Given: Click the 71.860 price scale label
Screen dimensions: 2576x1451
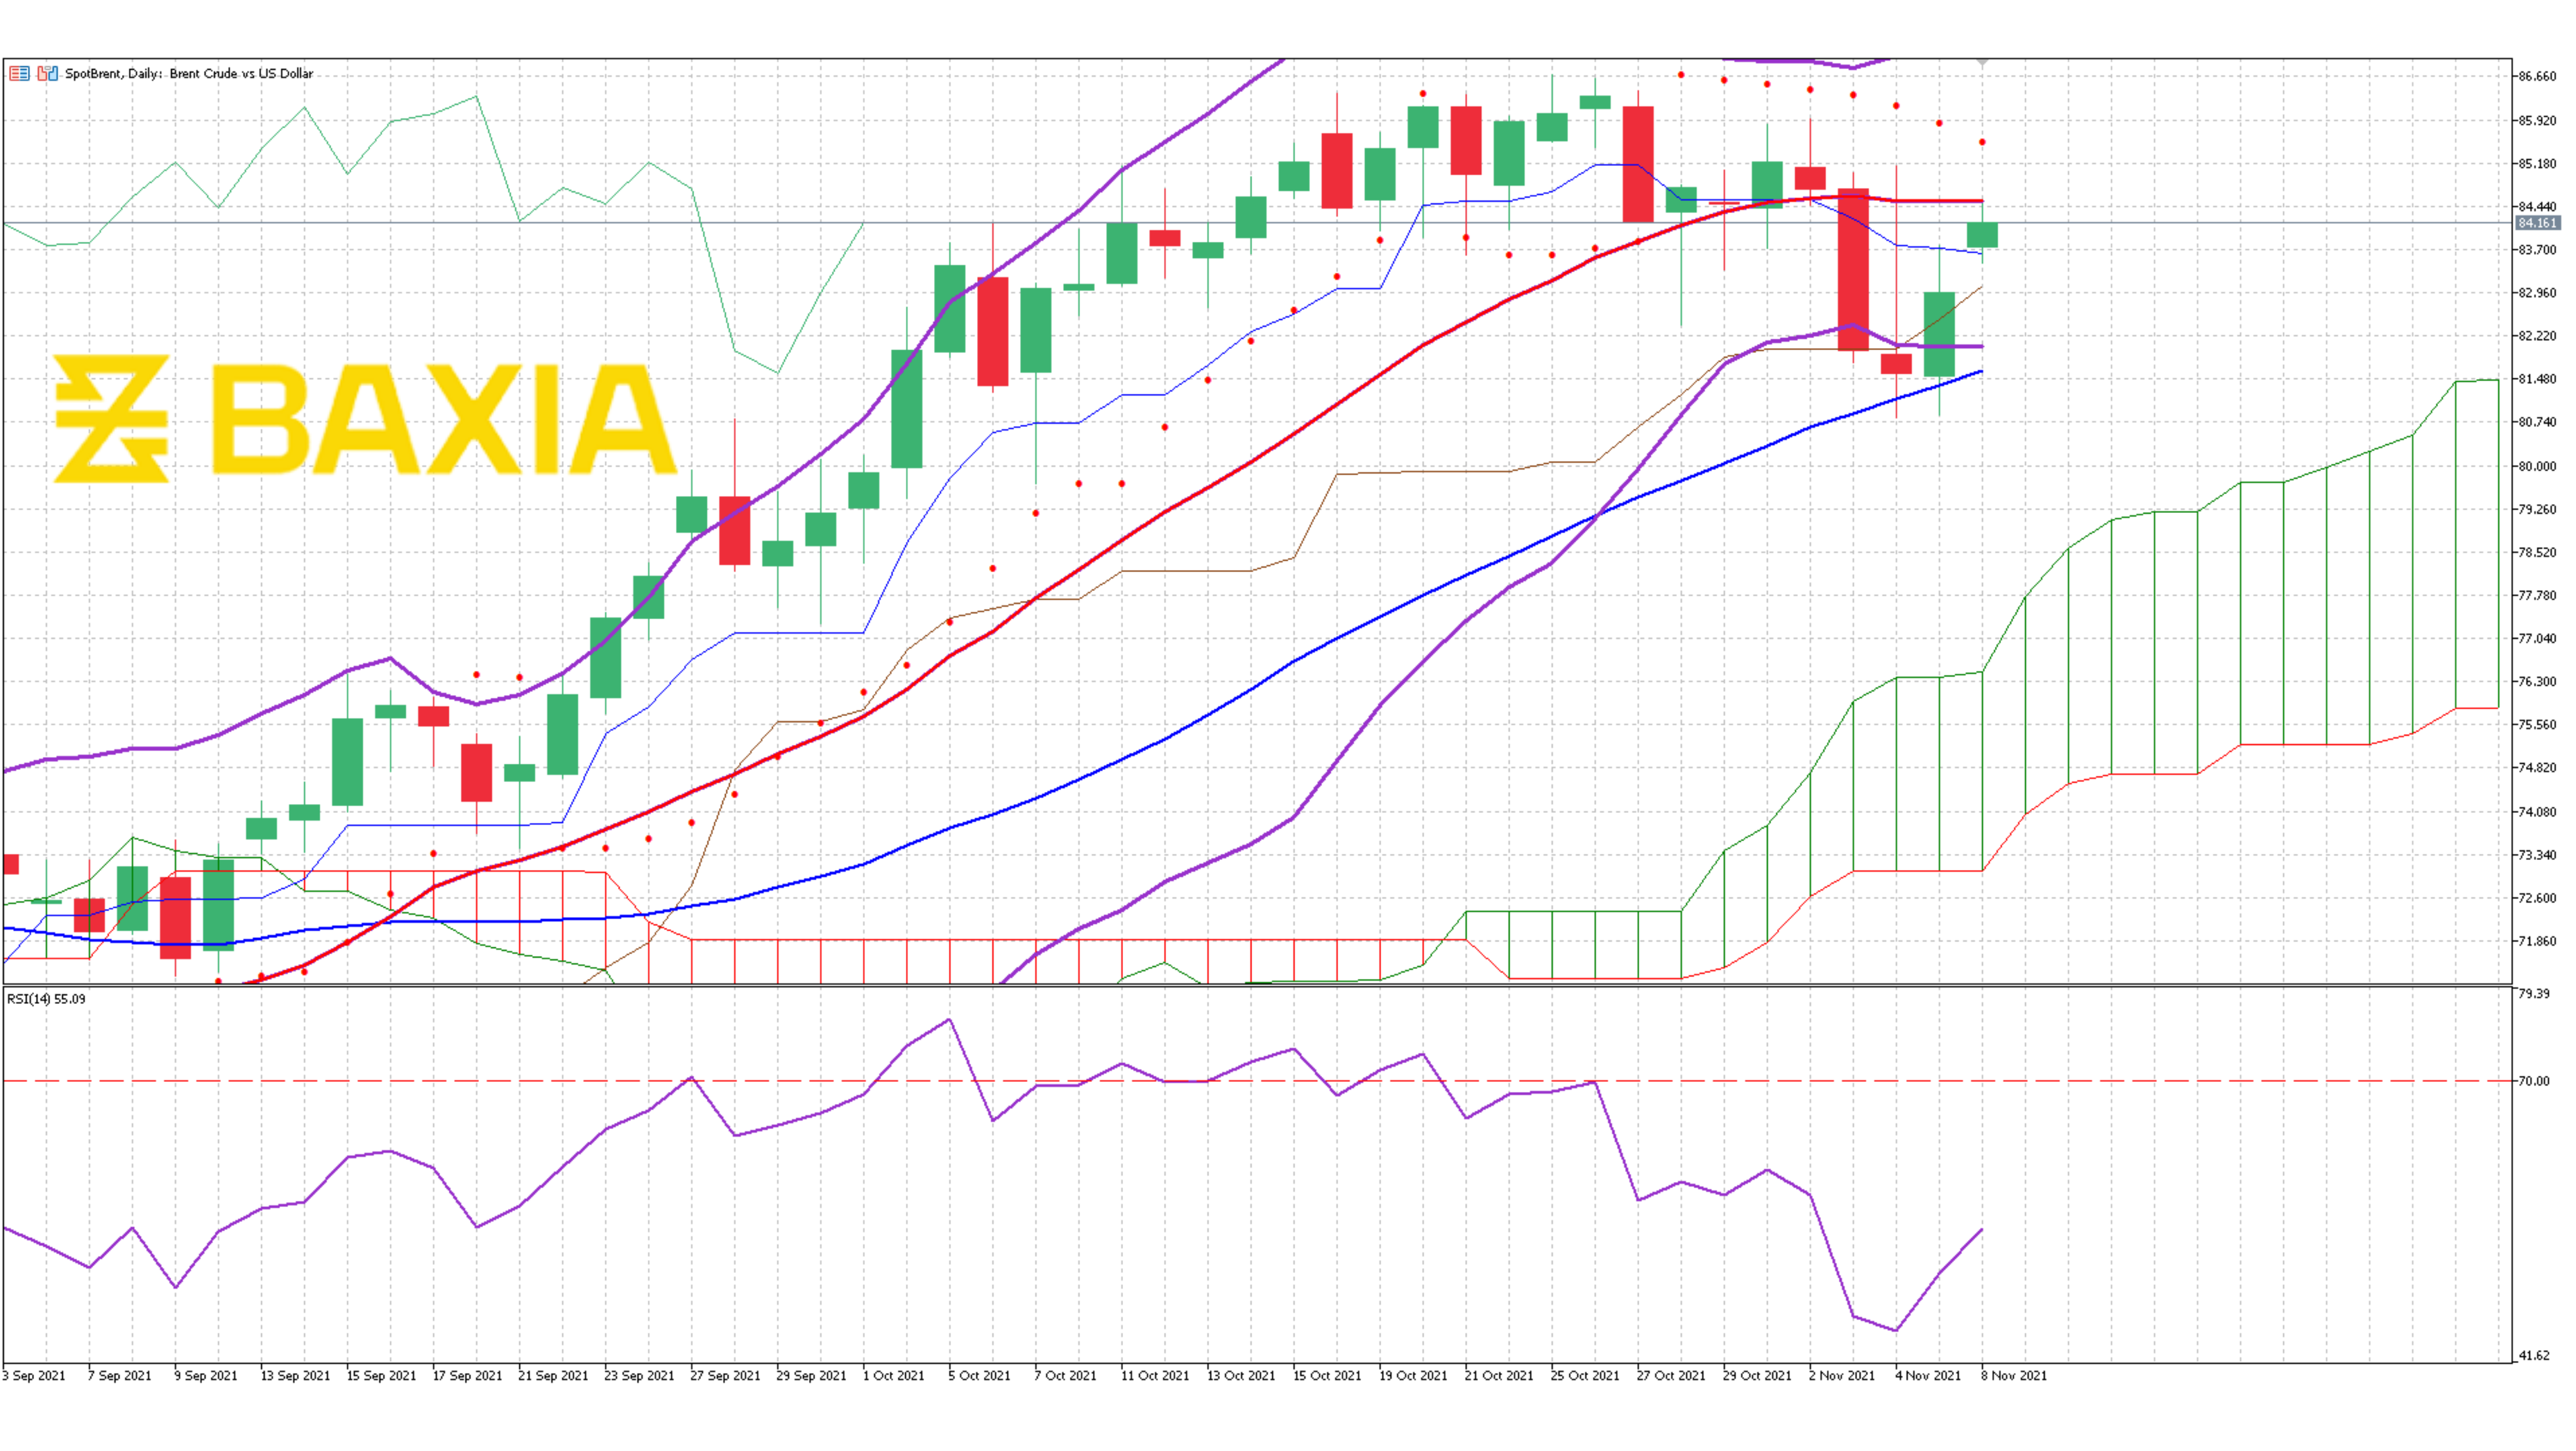Looking at the screenshot, I should coord(2537,941).
